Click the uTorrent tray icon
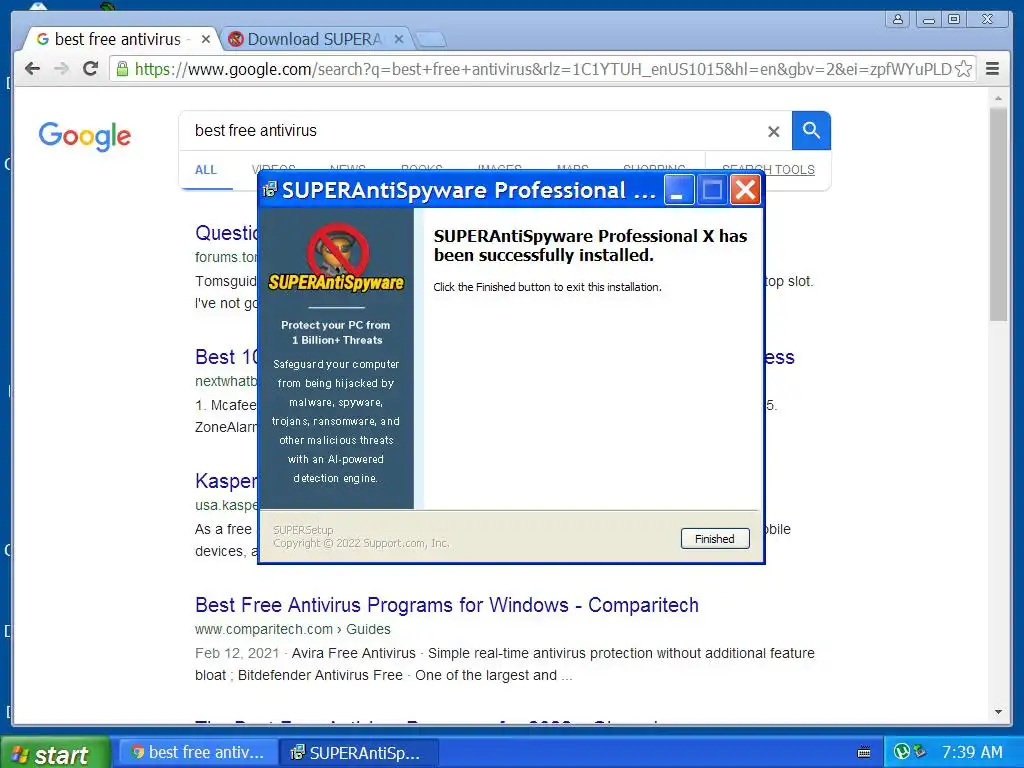The width and height of the screenshot is (1024, 768). pos(901,752)
